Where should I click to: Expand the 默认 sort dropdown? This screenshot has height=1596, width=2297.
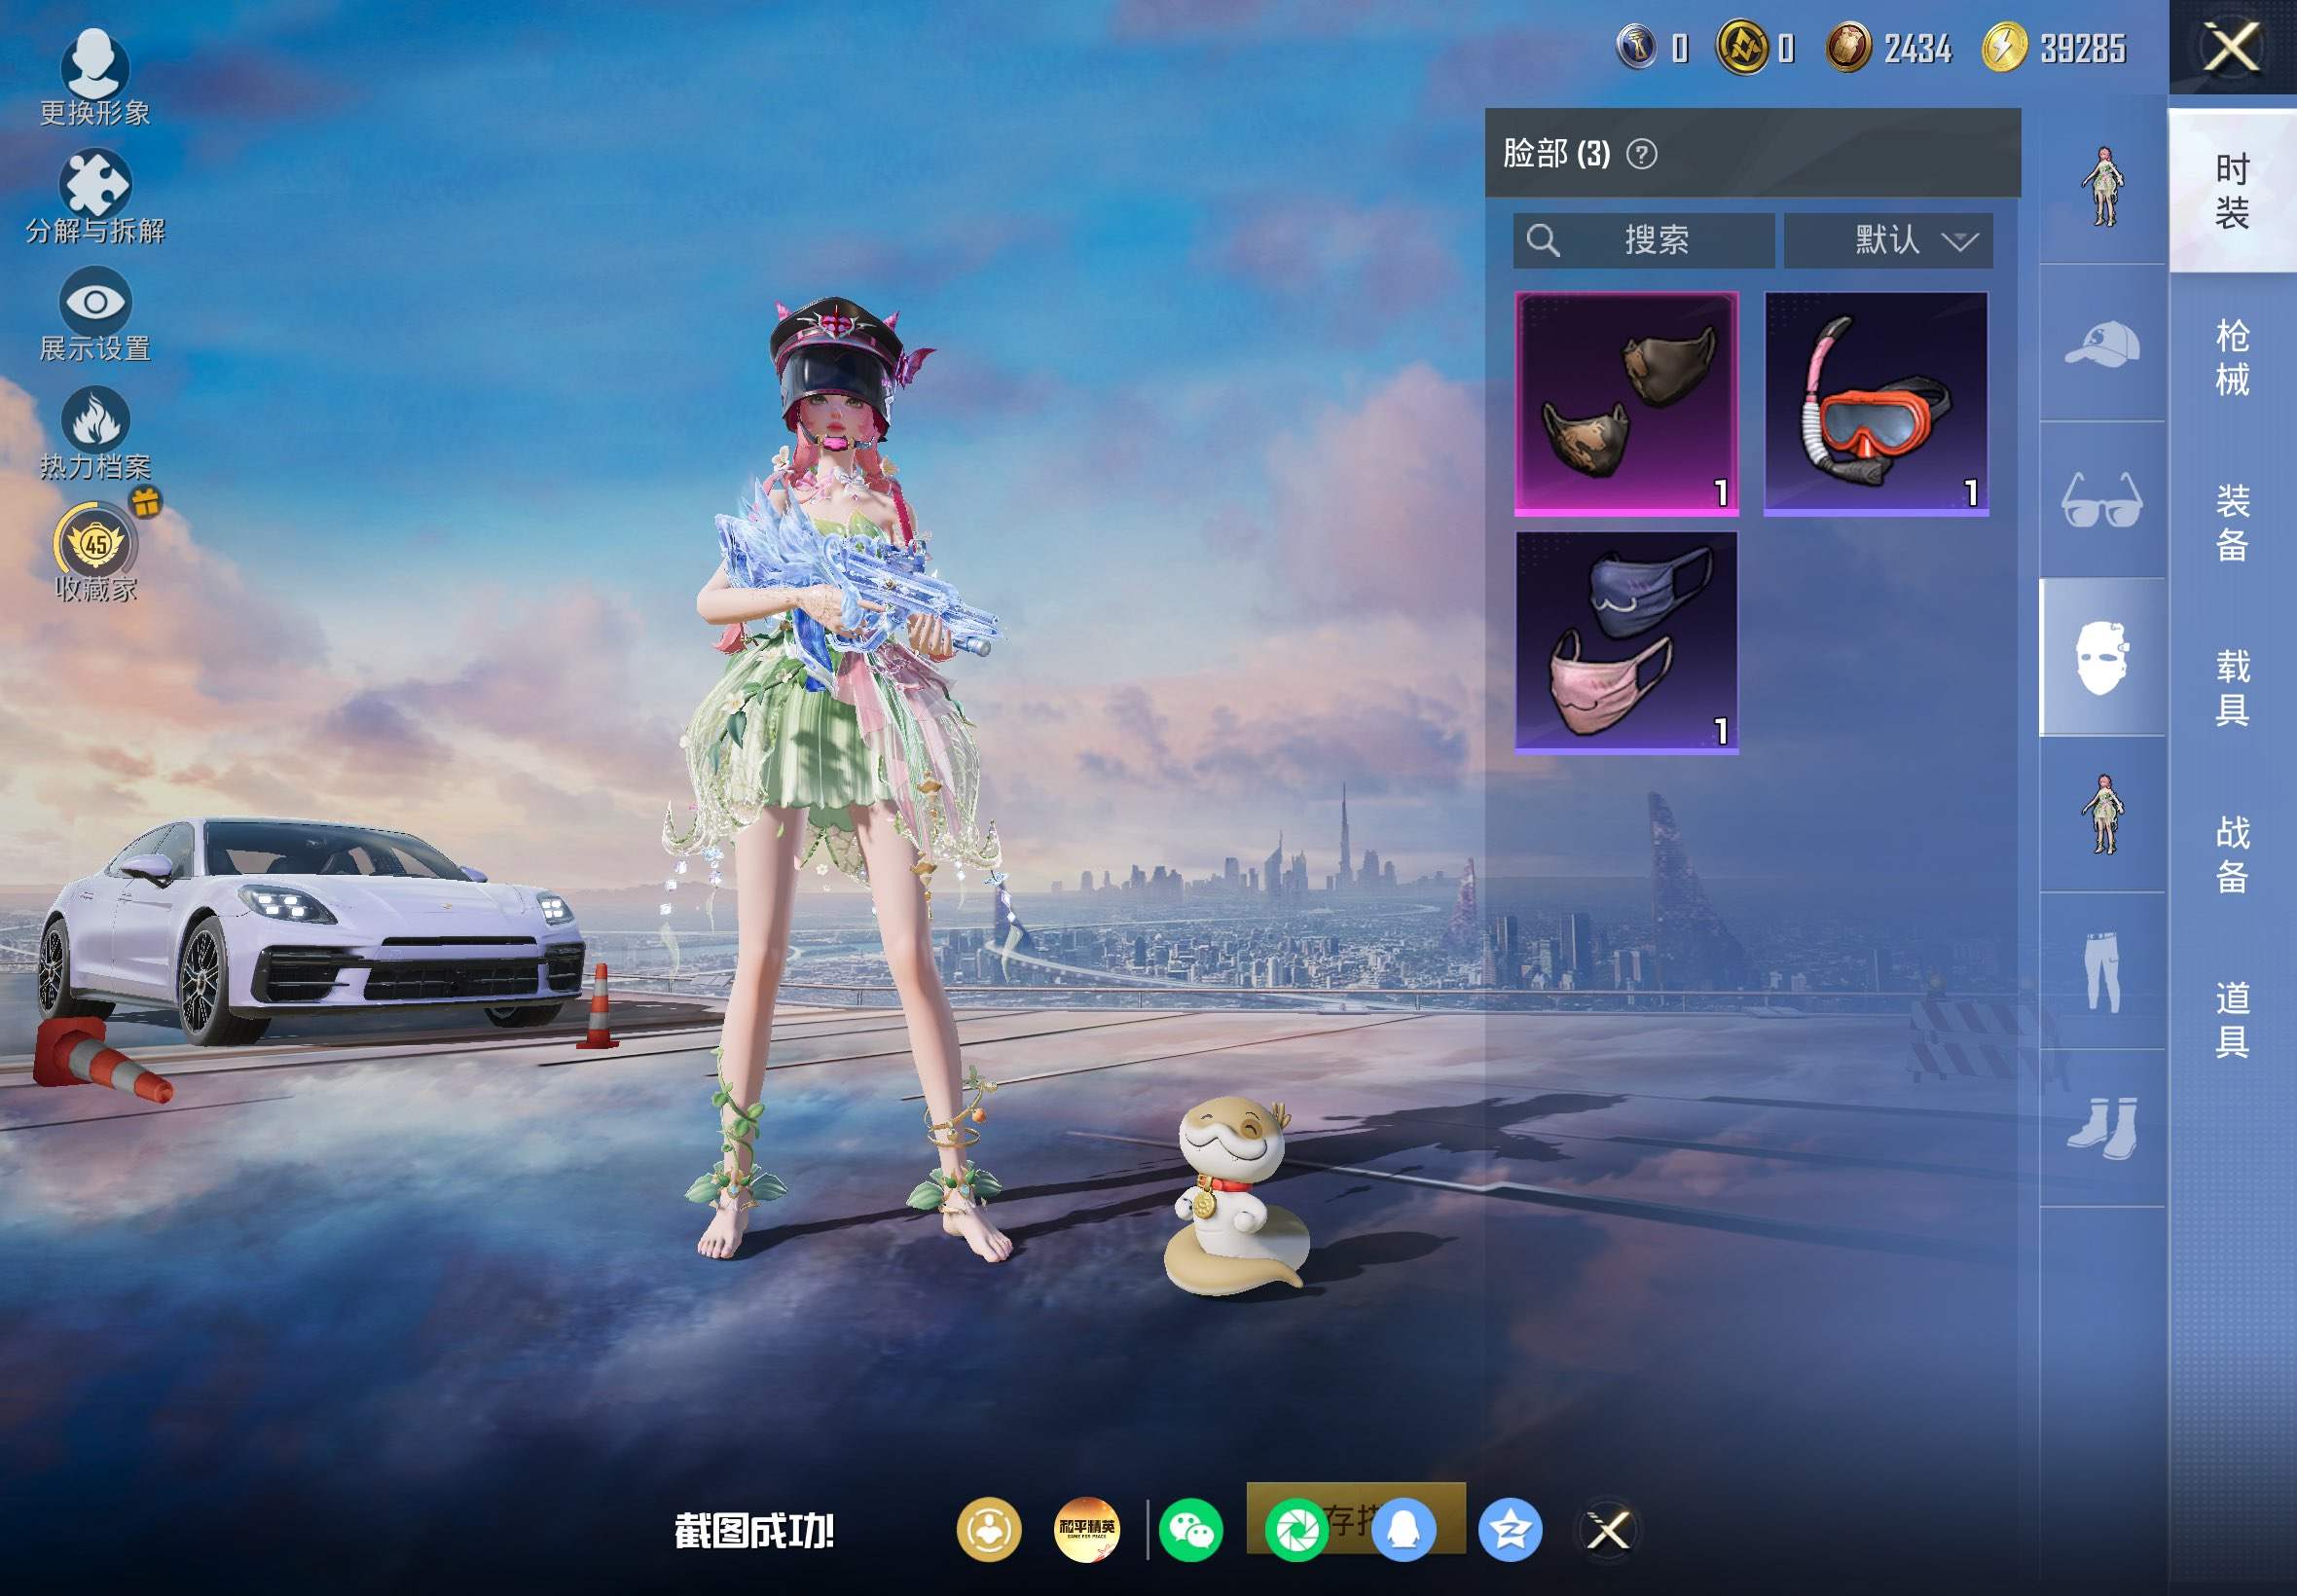click(x=1888, y=240)
